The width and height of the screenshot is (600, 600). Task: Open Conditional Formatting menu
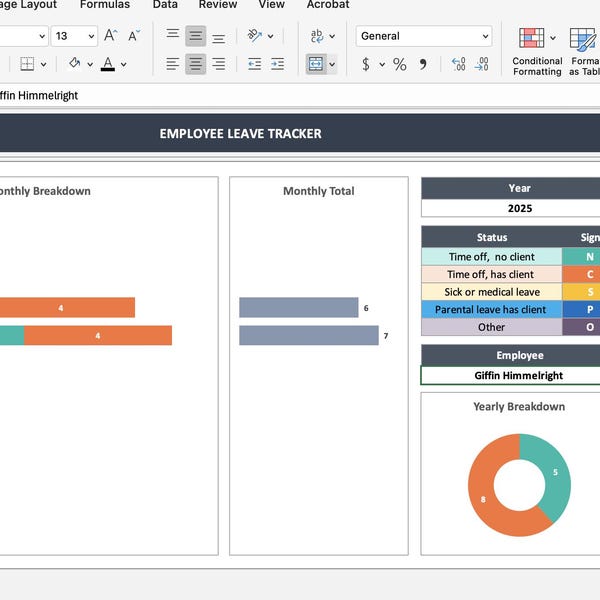[x=537, y=52]
